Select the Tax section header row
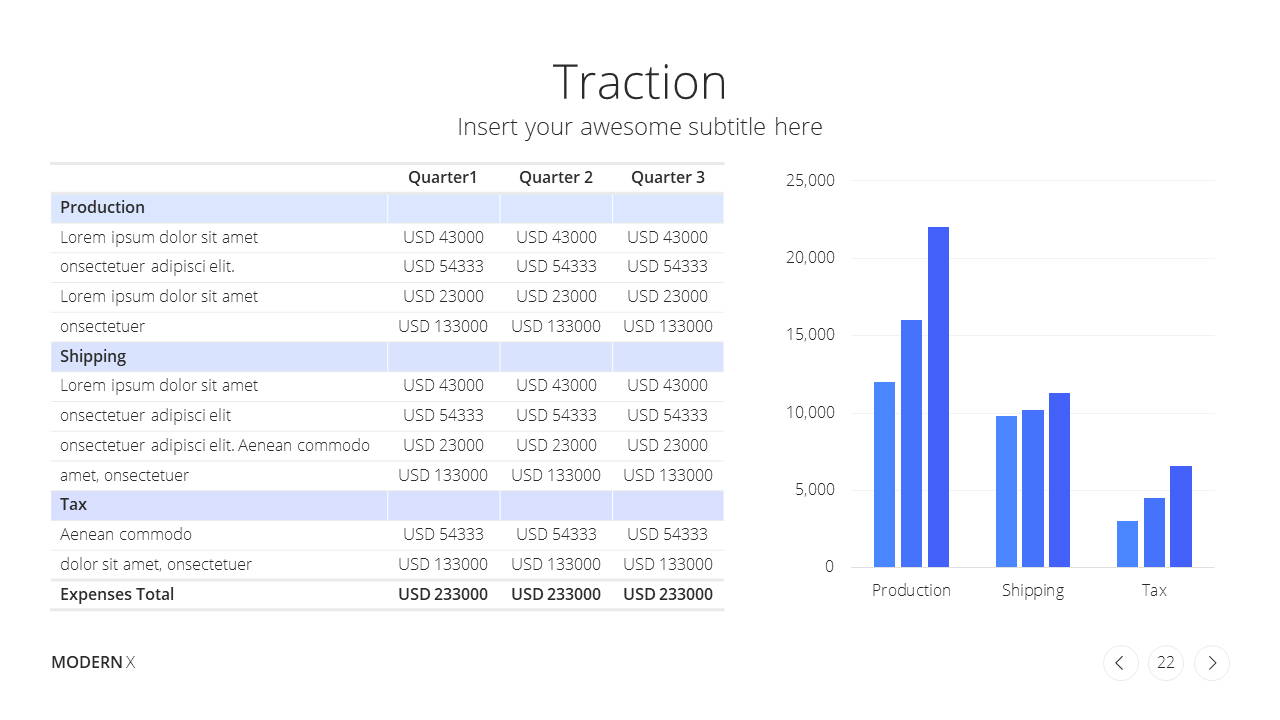1280x720 pixels. coord(387,505)
